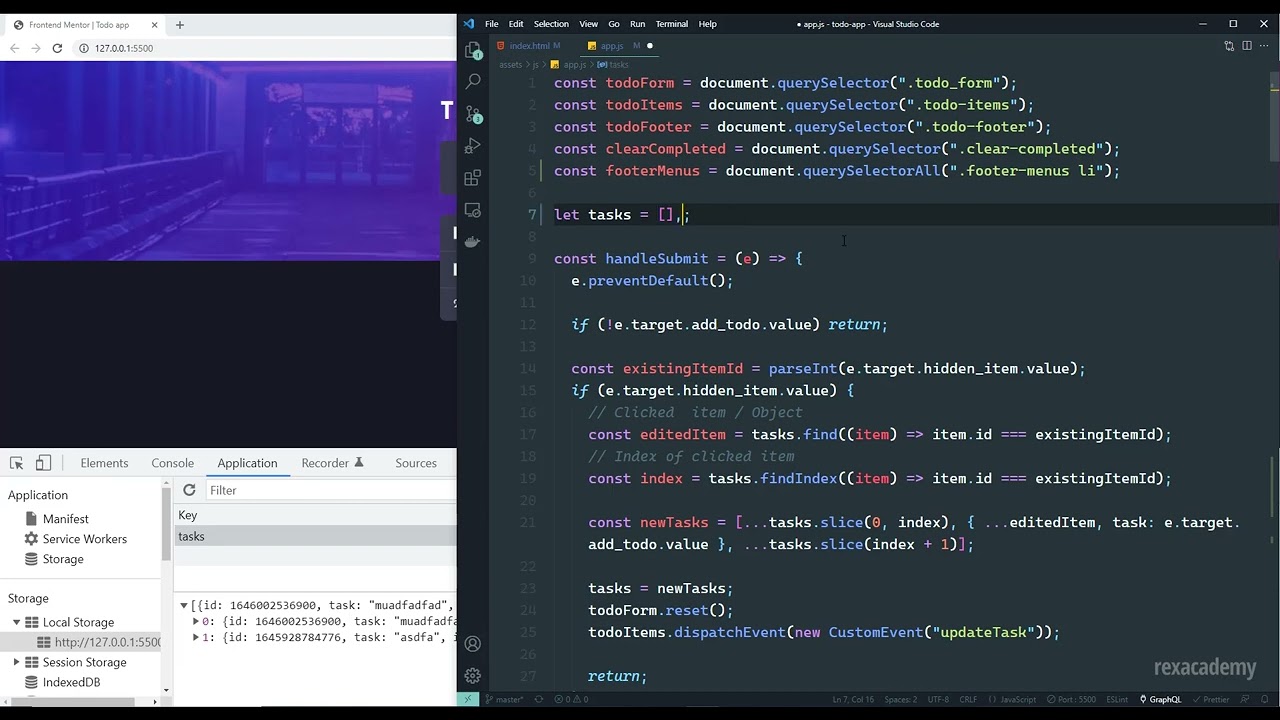Screen dimensions: 1280x720
Task: Open notifications bell in status bar
Action: point(1265,700)
